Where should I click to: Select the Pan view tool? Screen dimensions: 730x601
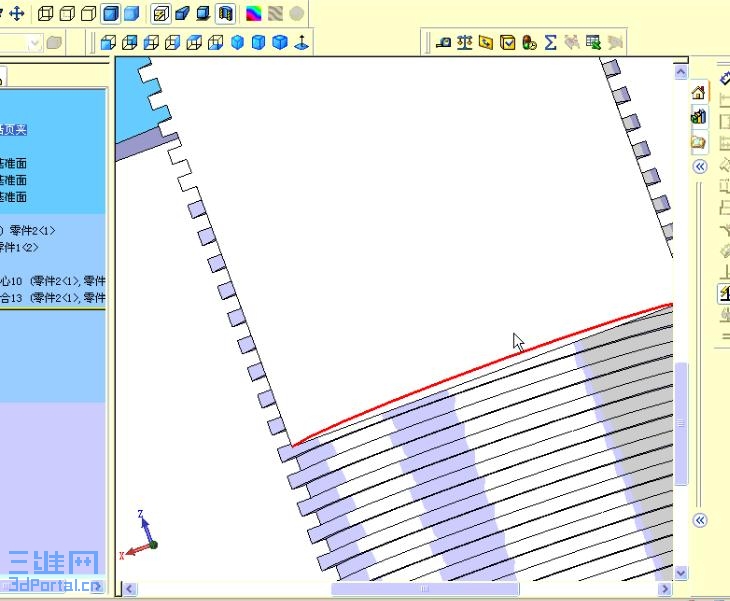(x=16, y=14)
